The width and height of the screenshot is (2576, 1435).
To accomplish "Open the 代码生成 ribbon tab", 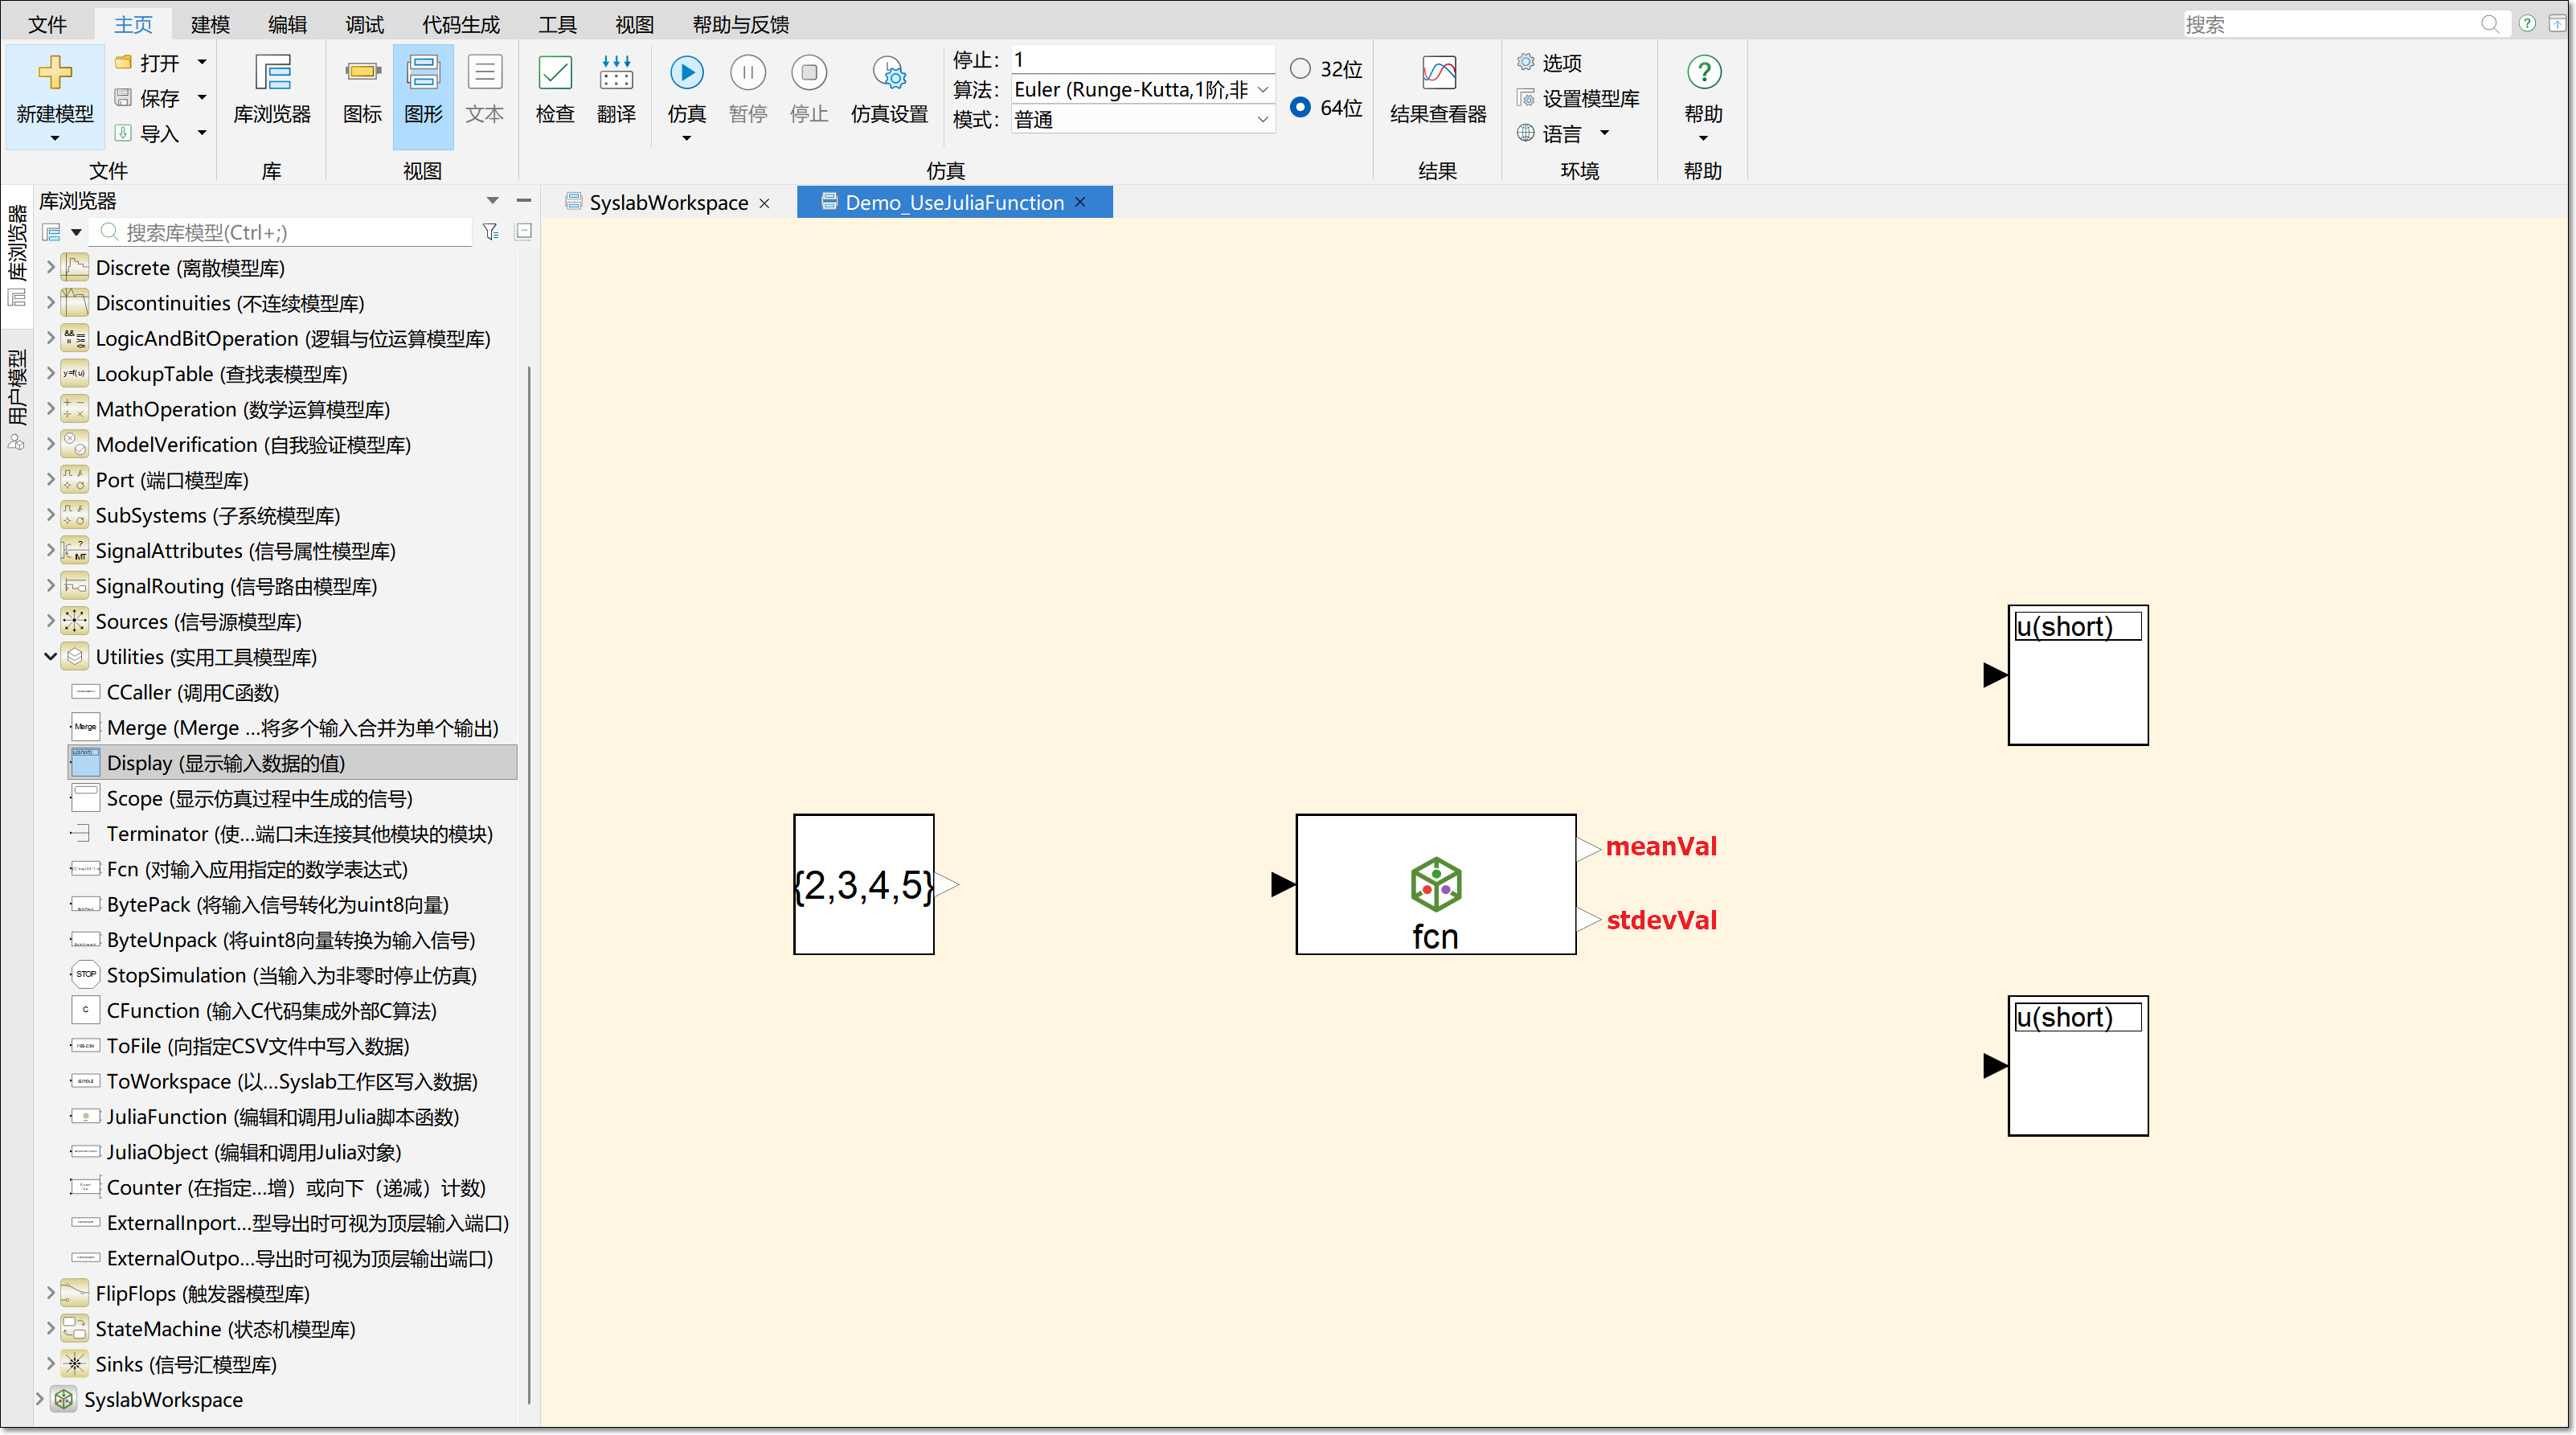I will click(x=460, y=24).
